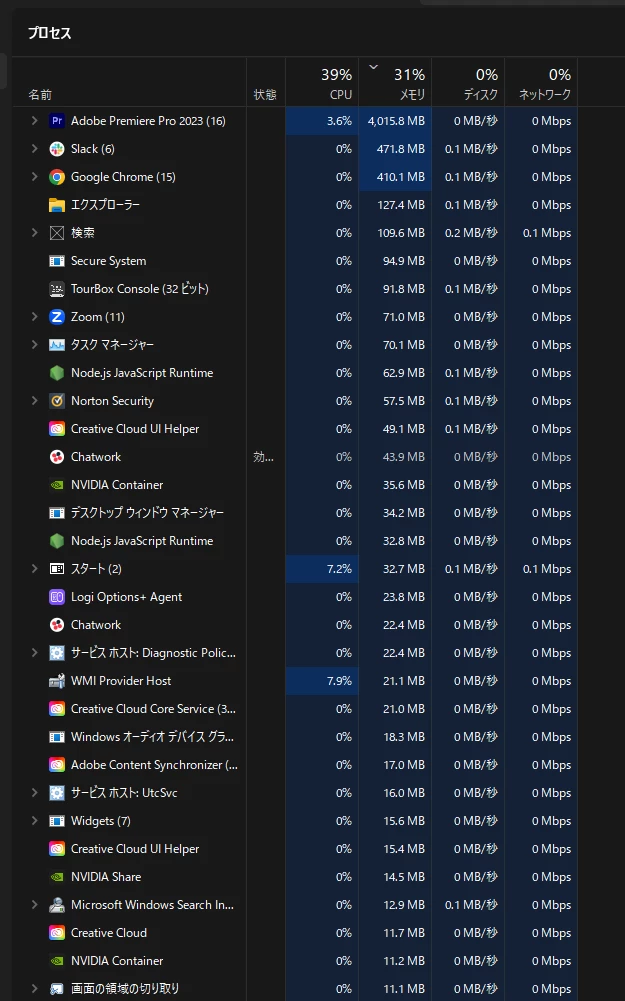This screenshot has height=1001, width=625.
Task: Click the WMI Provider Host icon
Action: click(x=57, y=681)
